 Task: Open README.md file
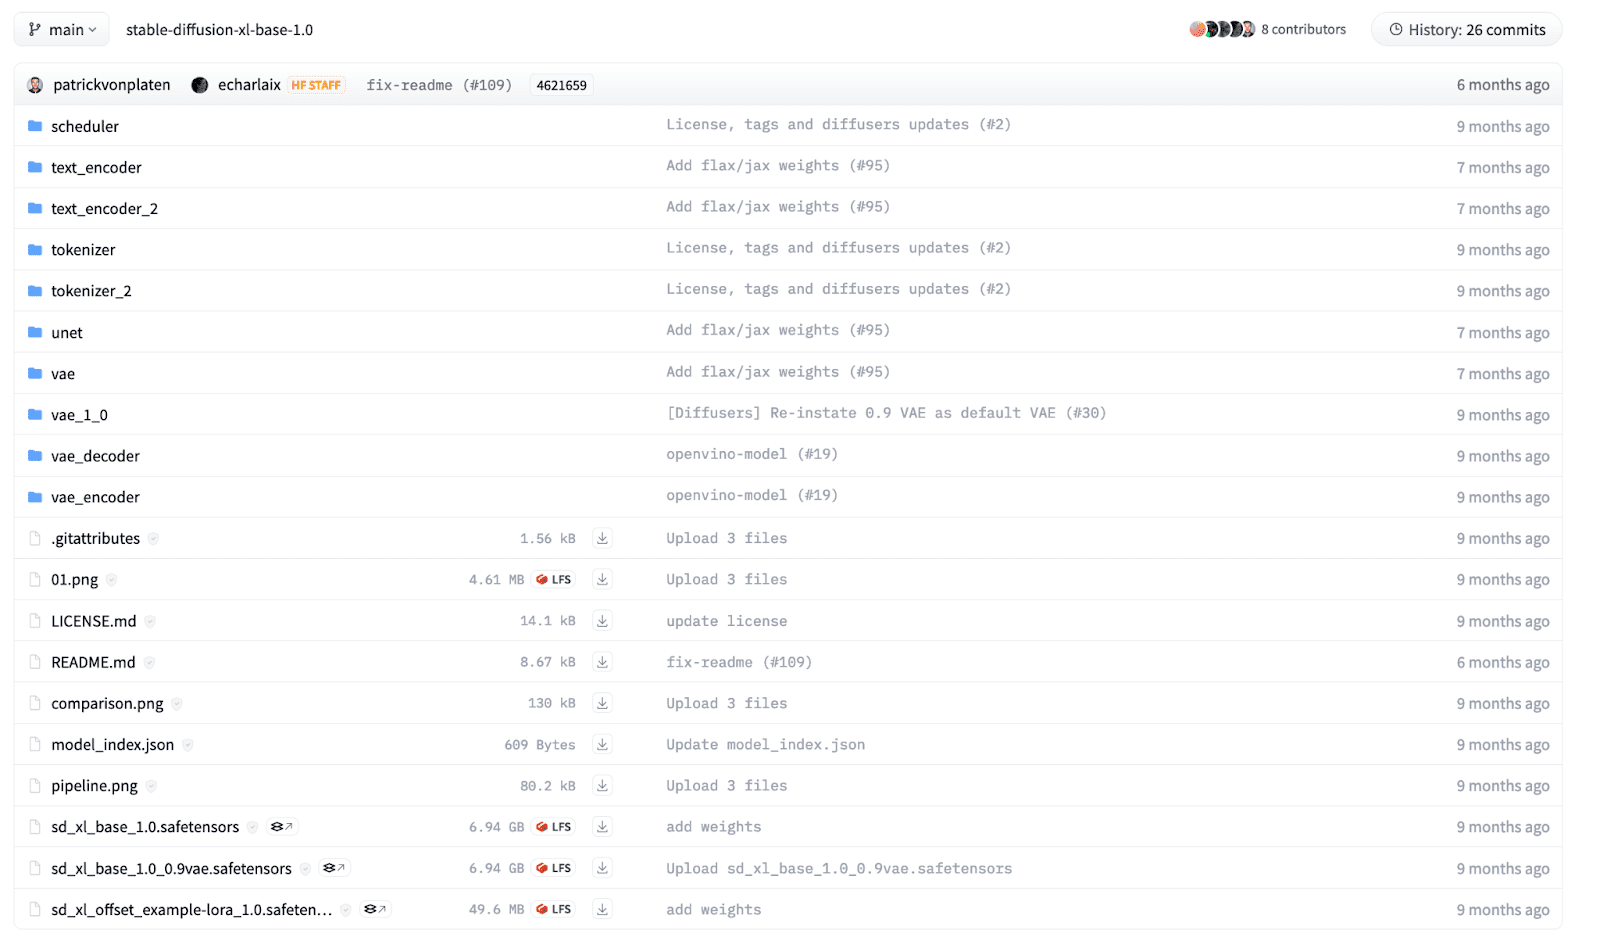93,662
